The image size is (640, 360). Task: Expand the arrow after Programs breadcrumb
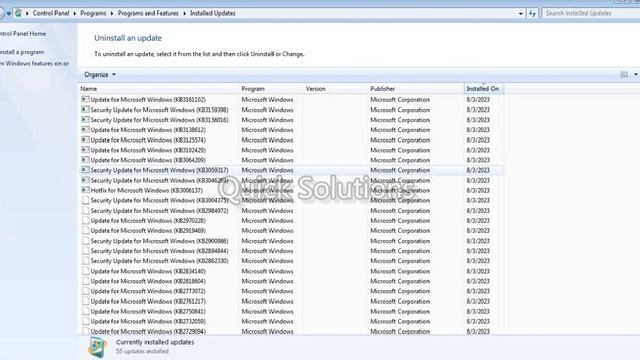[x=112, y=13]
